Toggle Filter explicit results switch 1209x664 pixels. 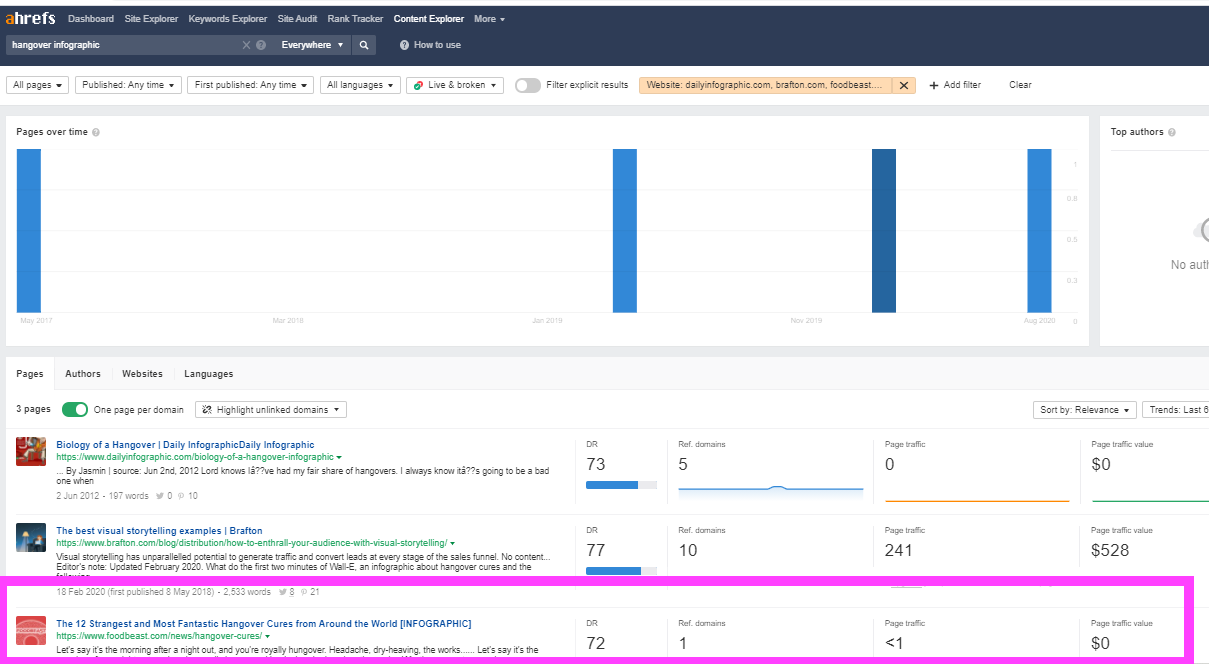click(528, 85)
